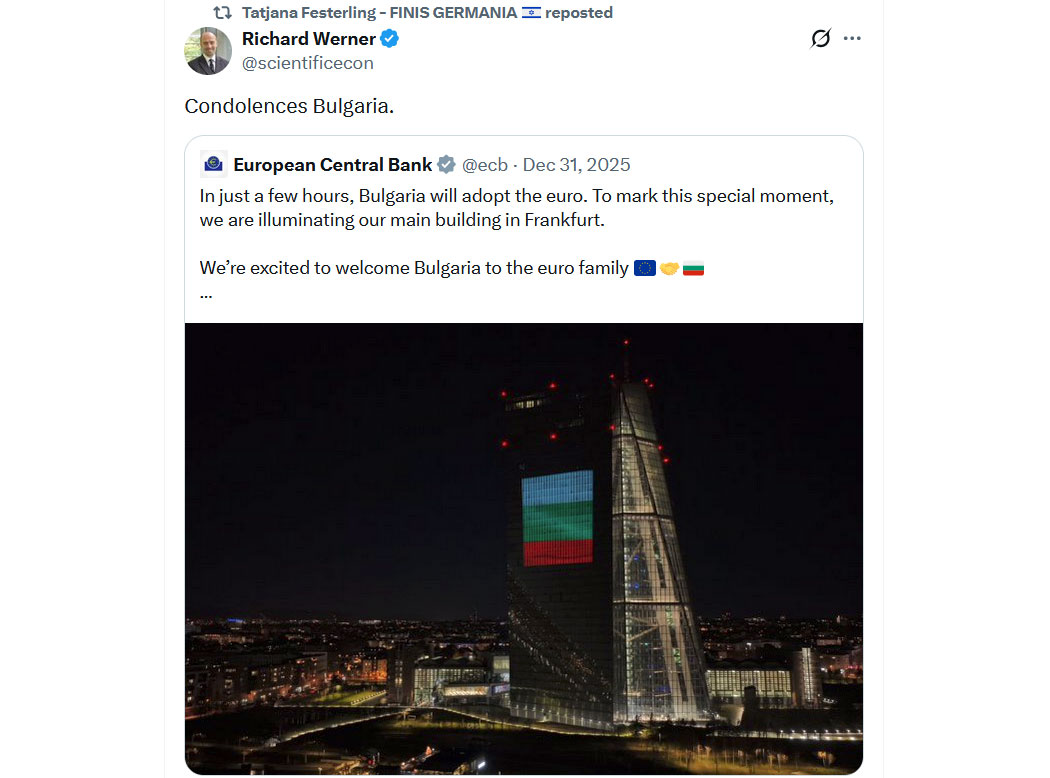
Task: Click the Israel flag emoji in reposter name
Action: [x=531, y=13]
